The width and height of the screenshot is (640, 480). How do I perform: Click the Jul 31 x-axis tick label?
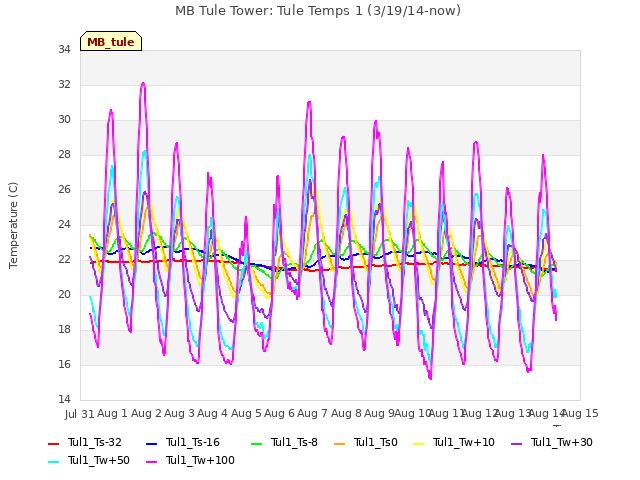pos(80,414)
